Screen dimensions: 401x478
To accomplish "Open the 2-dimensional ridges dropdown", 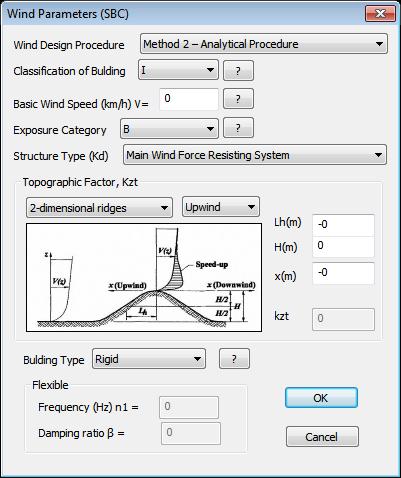I will [x=99, y=208].
